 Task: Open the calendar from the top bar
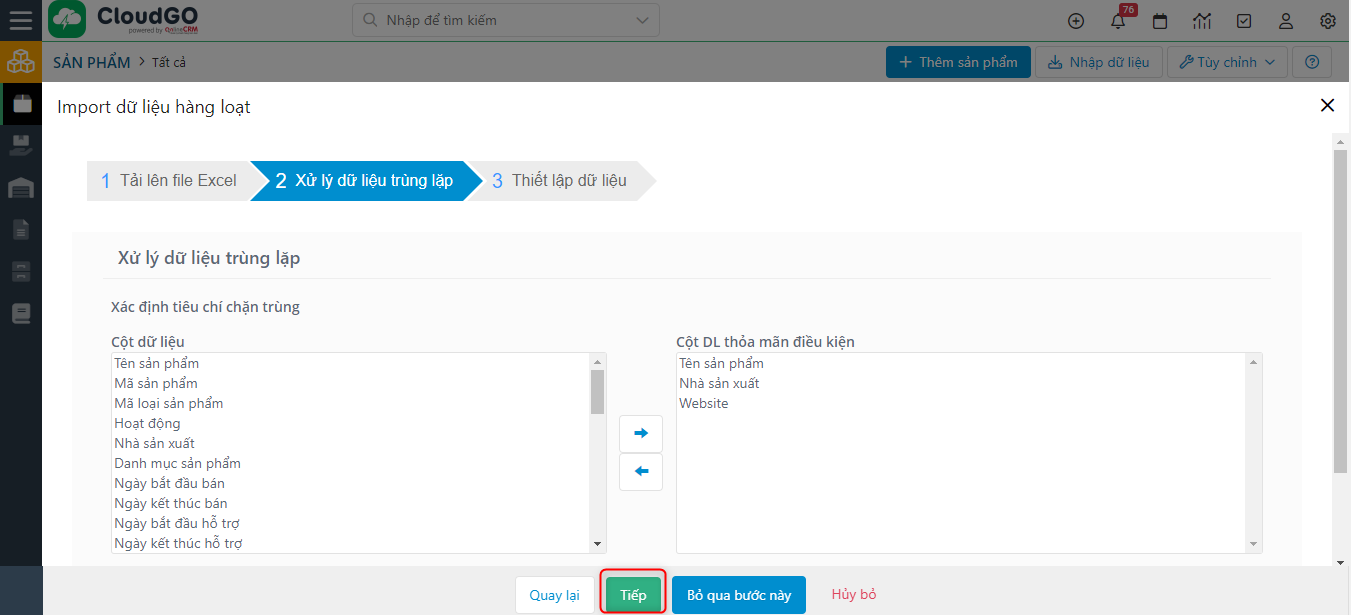[x=1159, y=20]
